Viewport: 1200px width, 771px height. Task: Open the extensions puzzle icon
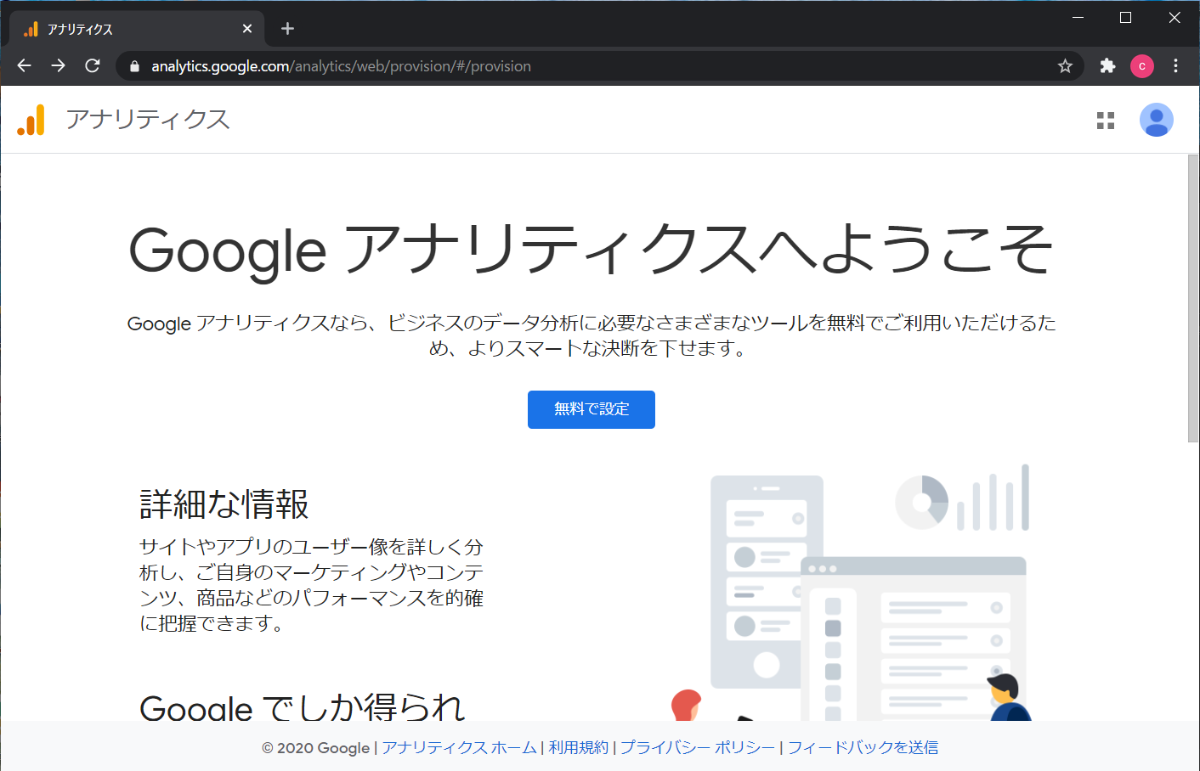[1107, 66]
